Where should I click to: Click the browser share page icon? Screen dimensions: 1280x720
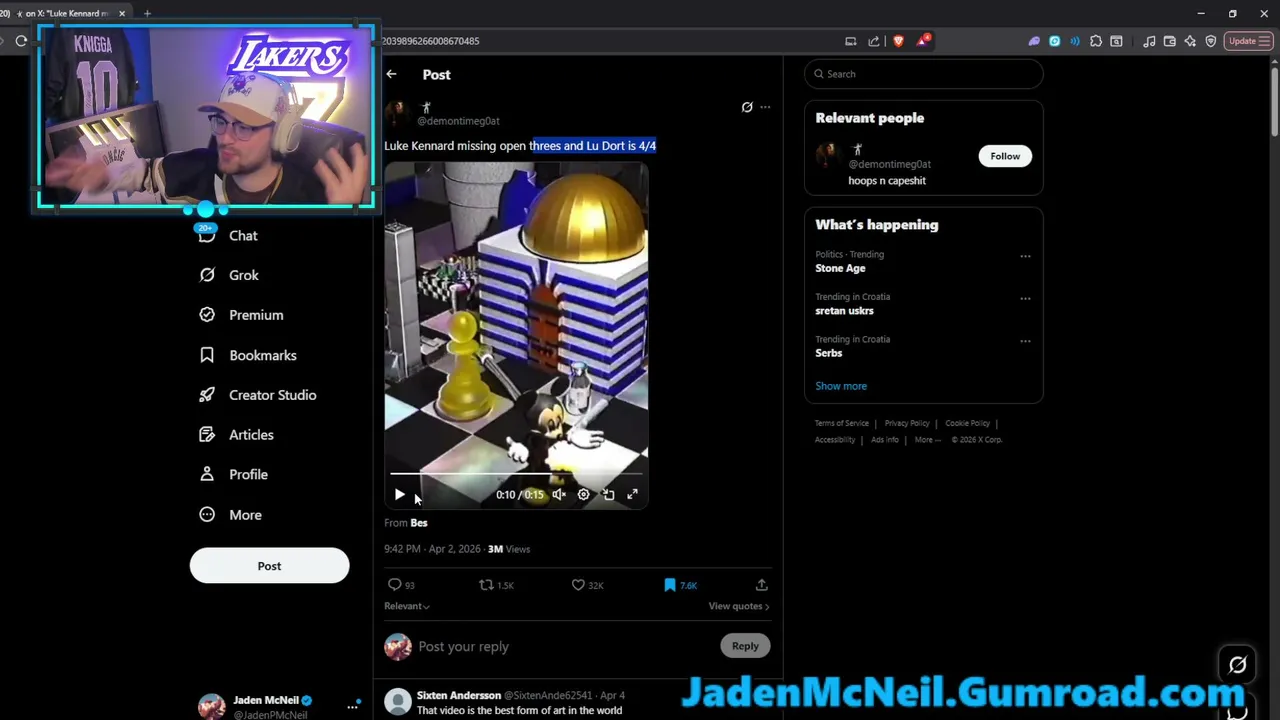(874, 41)
